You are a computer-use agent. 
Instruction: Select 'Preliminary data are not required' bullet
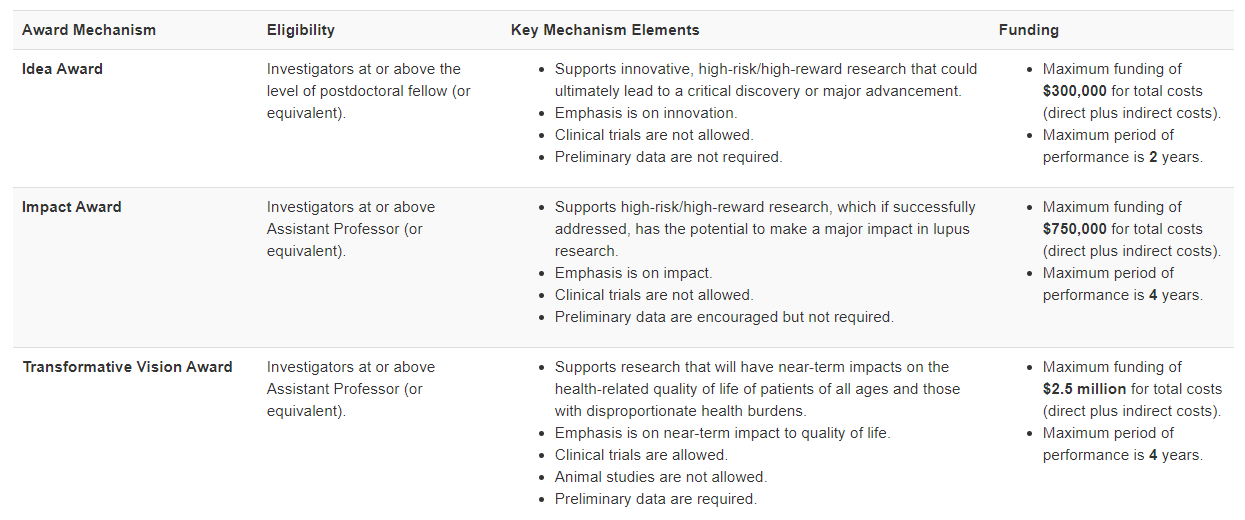[668, 157]
